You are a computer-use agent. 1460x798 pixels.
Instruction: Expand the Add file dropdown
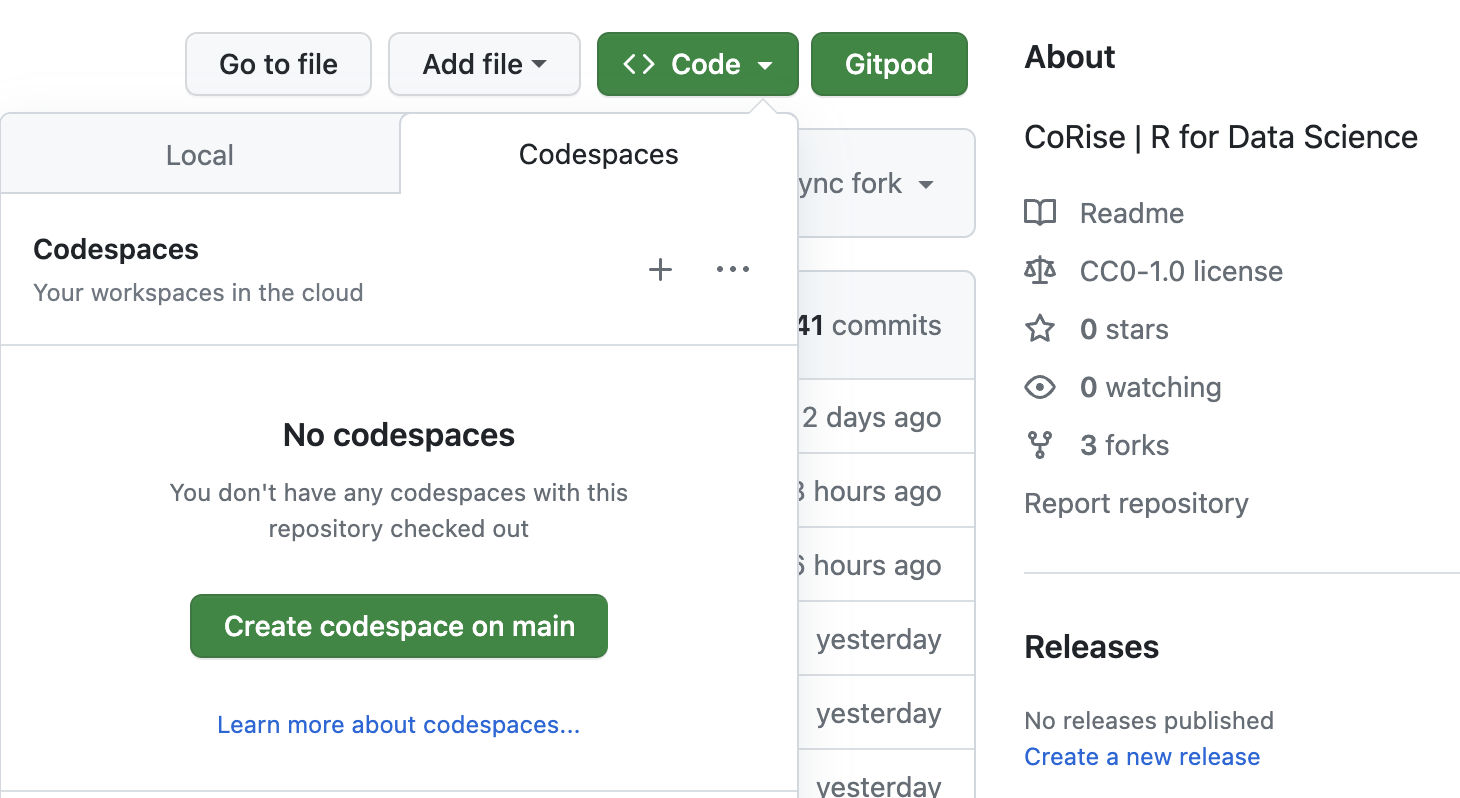[484, 64]
